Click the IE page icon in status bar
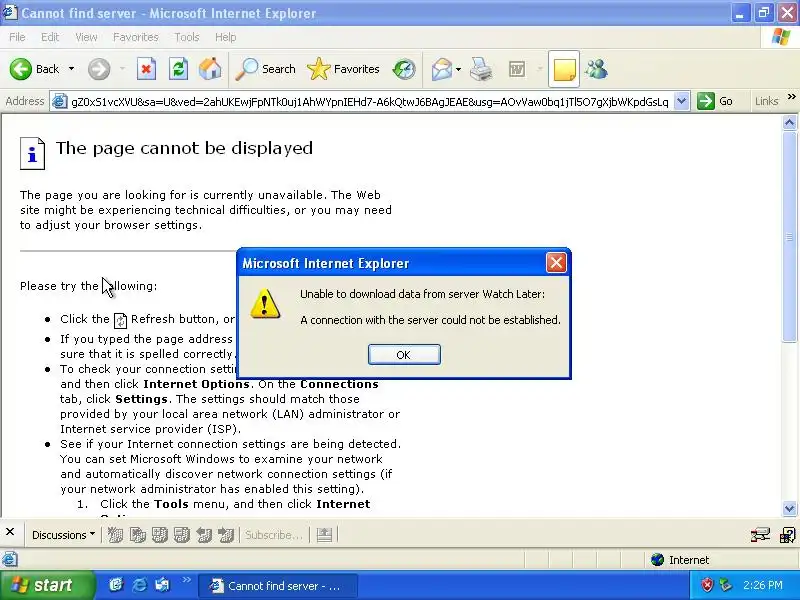Viewport: 800px width, 600px height. pyautogui.click(x=10, y=559)
